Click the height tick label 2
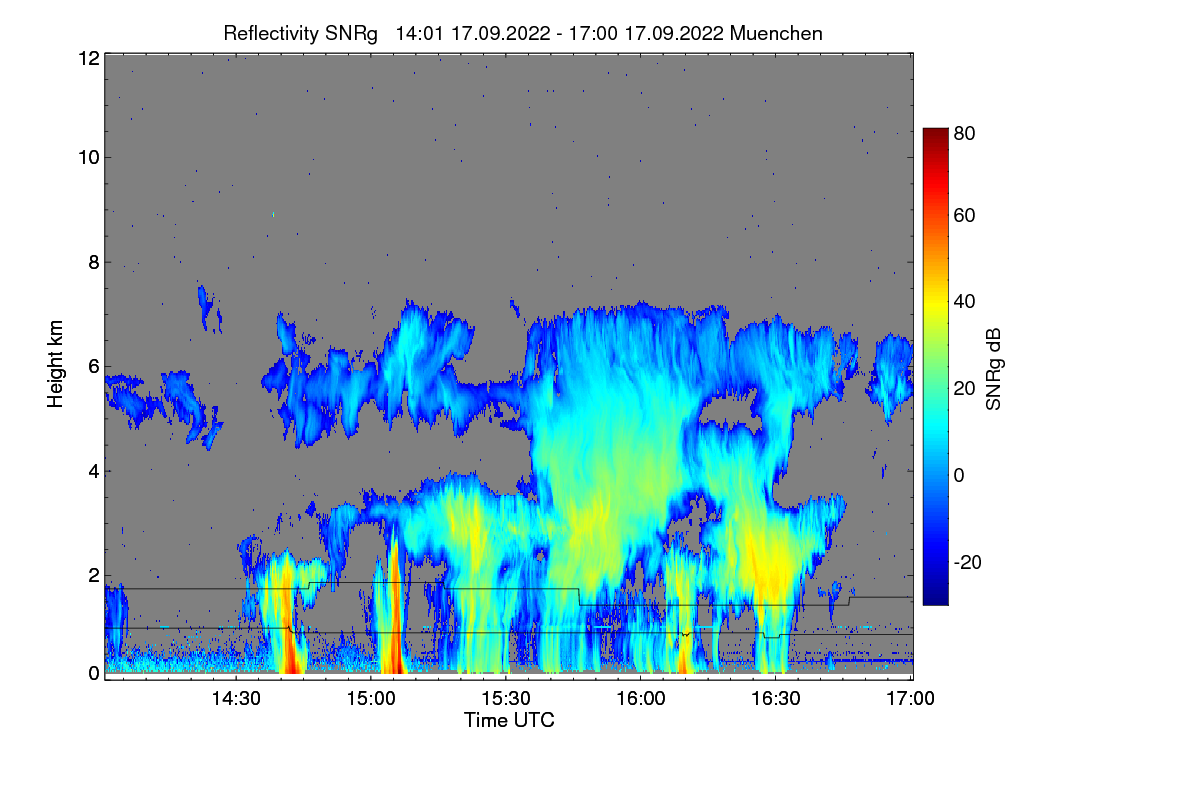1200x800 pixels. pos(93,575)
